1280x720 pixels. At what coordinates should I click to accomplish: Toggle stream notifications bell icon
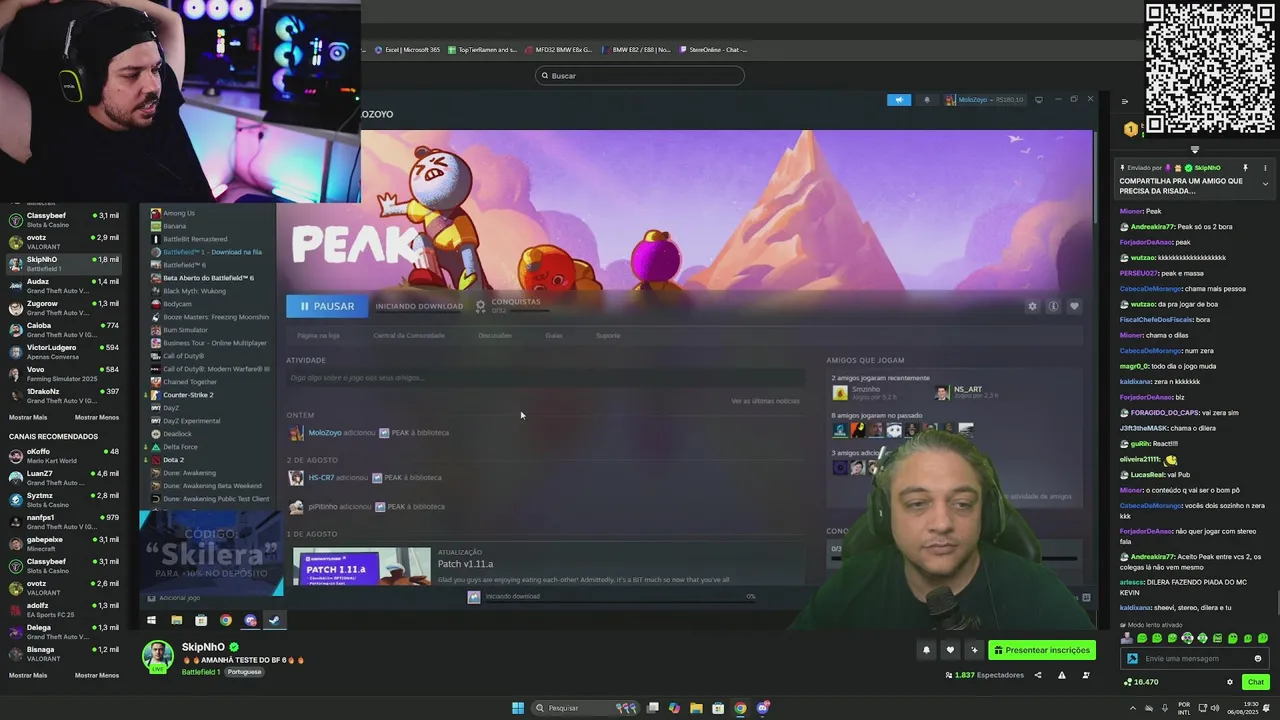tap(926, 650)
